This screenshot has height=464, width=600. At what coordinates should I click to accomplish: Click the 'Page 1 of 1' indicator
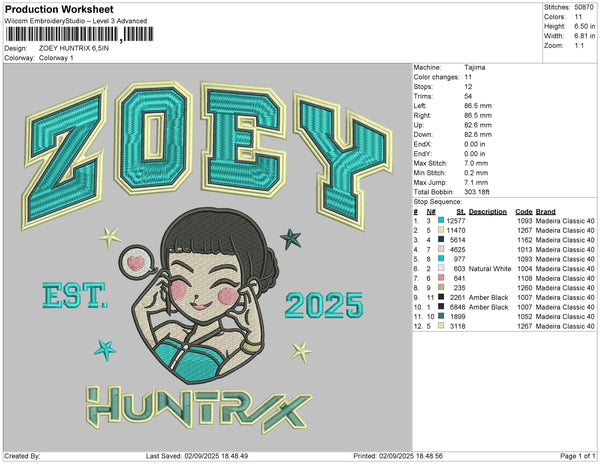pyautogui.click(x=578, y=456)
